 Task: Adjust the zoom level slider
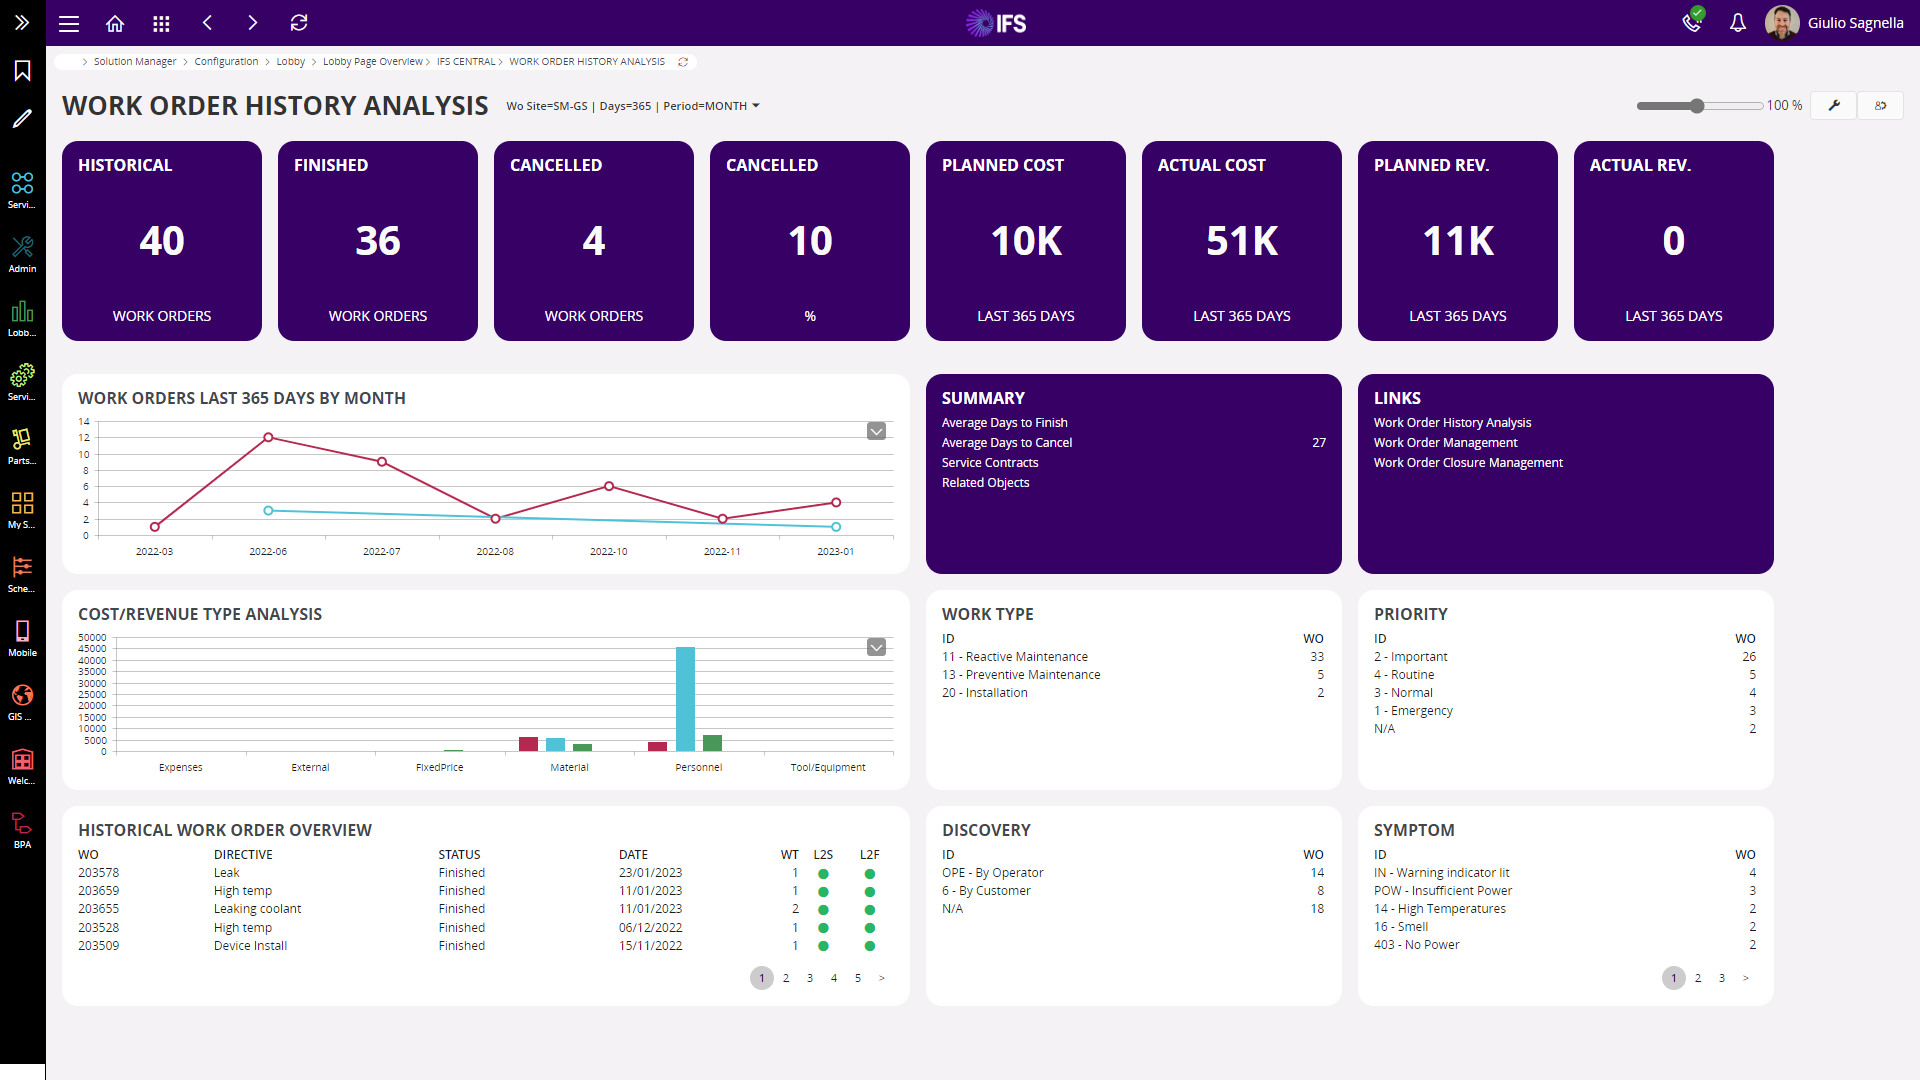tap(1698, 106)
